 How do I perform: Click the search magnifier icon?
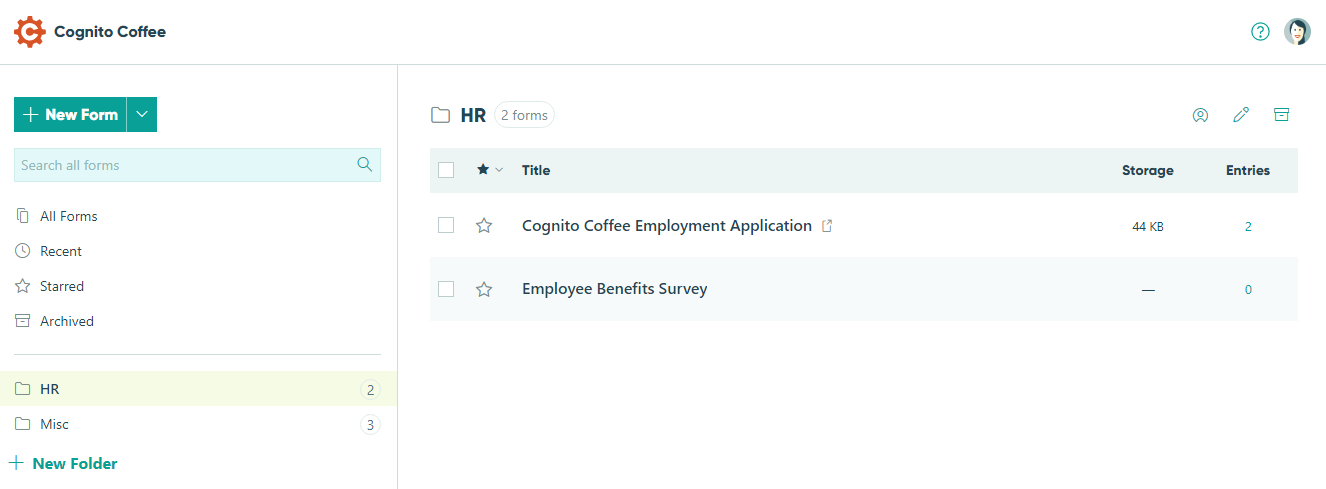(x=365, y=165)
